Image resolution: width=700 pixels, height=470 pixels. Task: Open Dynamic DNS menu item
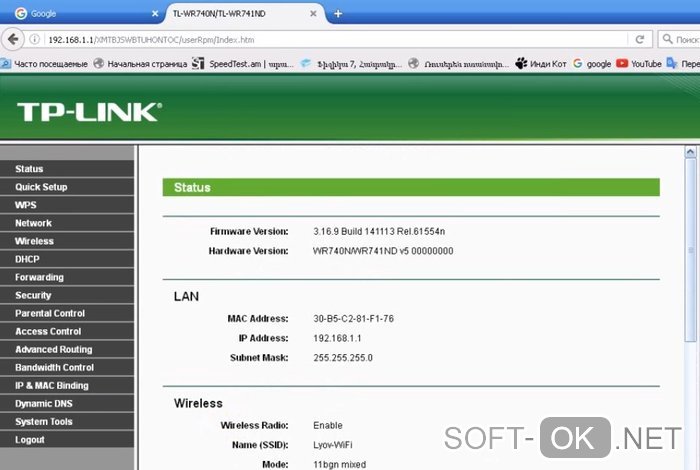pyautogui.click(x=67, y=403)
